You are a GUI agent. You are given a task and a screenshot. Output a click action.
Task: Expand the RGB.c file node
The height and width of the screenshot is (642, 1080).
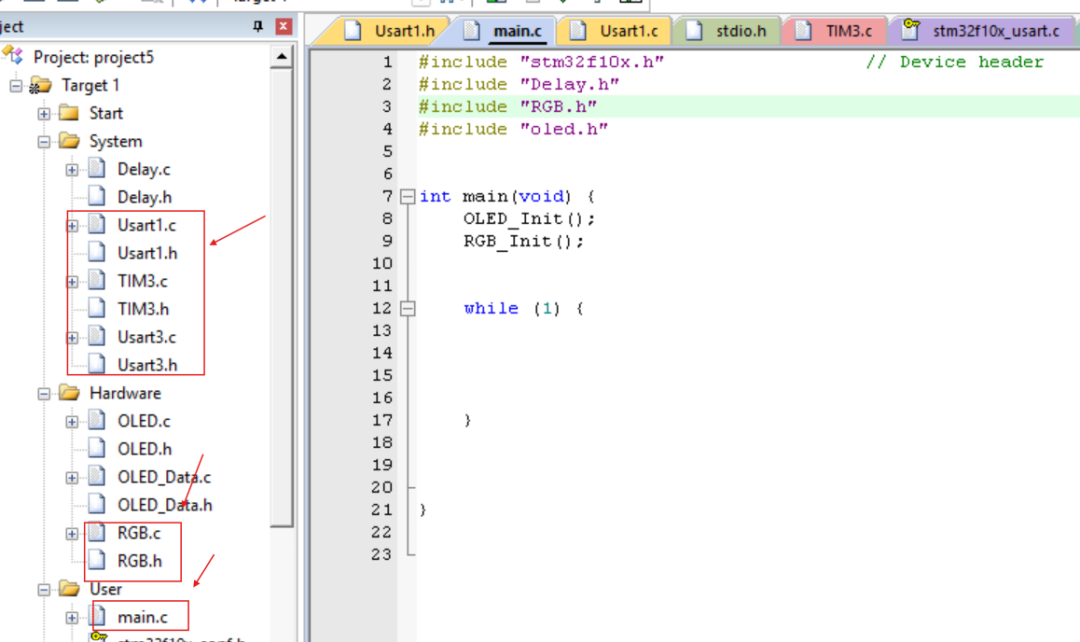click(72, 534)
